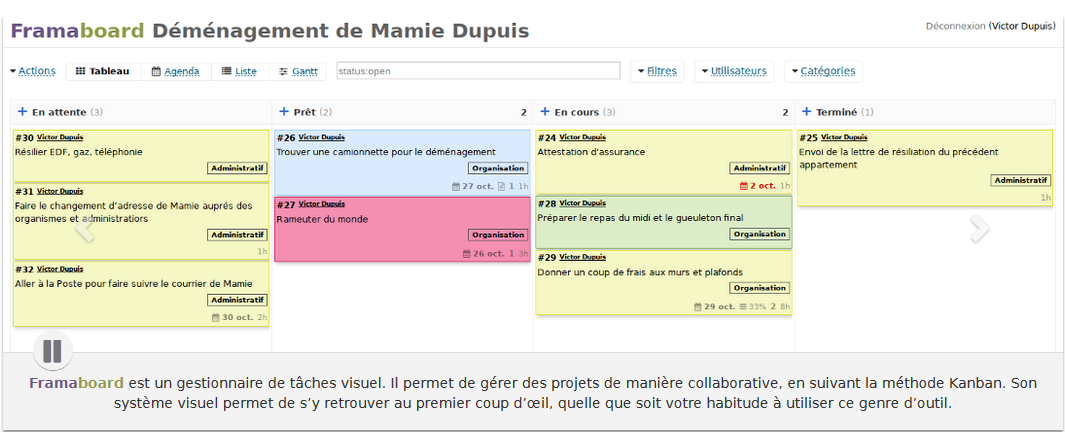
Task: Select the Liste view tab
Action: [x=239, y=71]
